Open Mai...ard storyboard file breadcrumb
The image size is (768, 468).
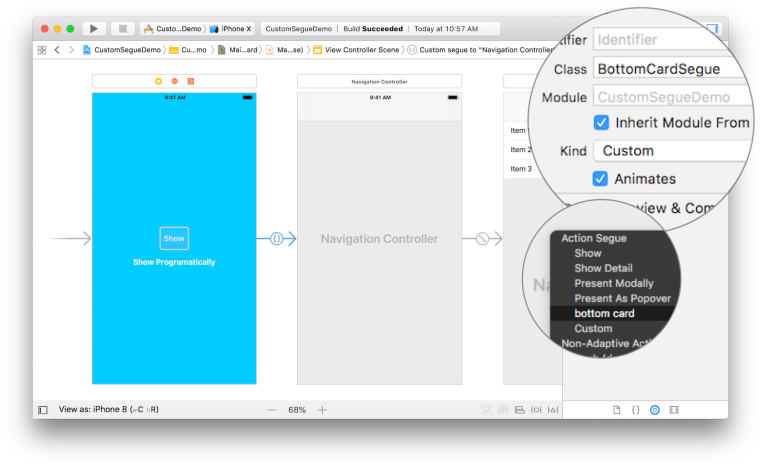[238, 50]
